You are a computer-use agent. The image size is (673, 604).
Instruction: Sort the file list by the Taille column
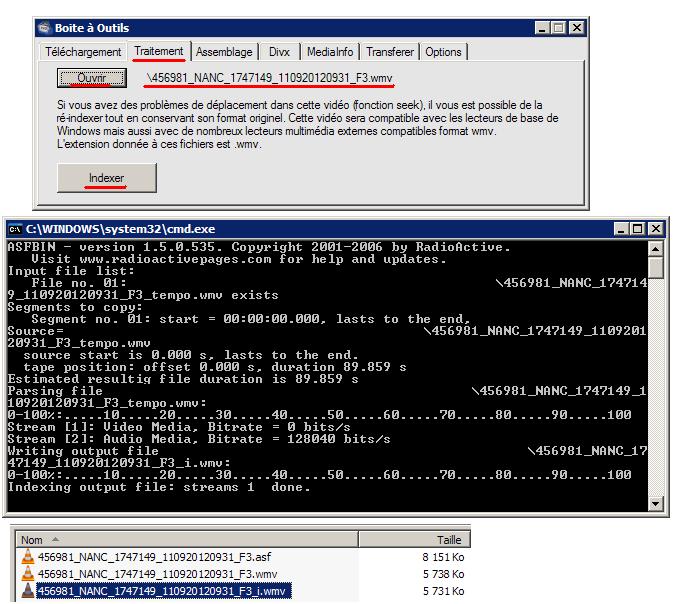tap(435, 538)
